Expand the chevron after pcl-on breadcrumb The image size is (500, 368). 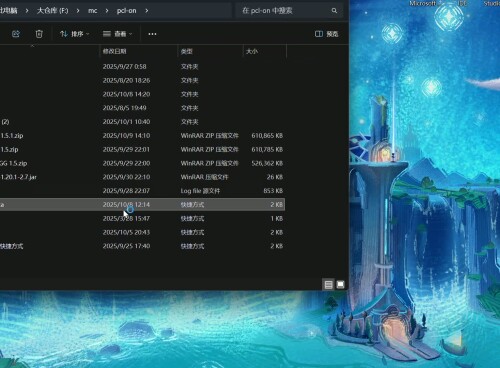click(x=147, y=11)
